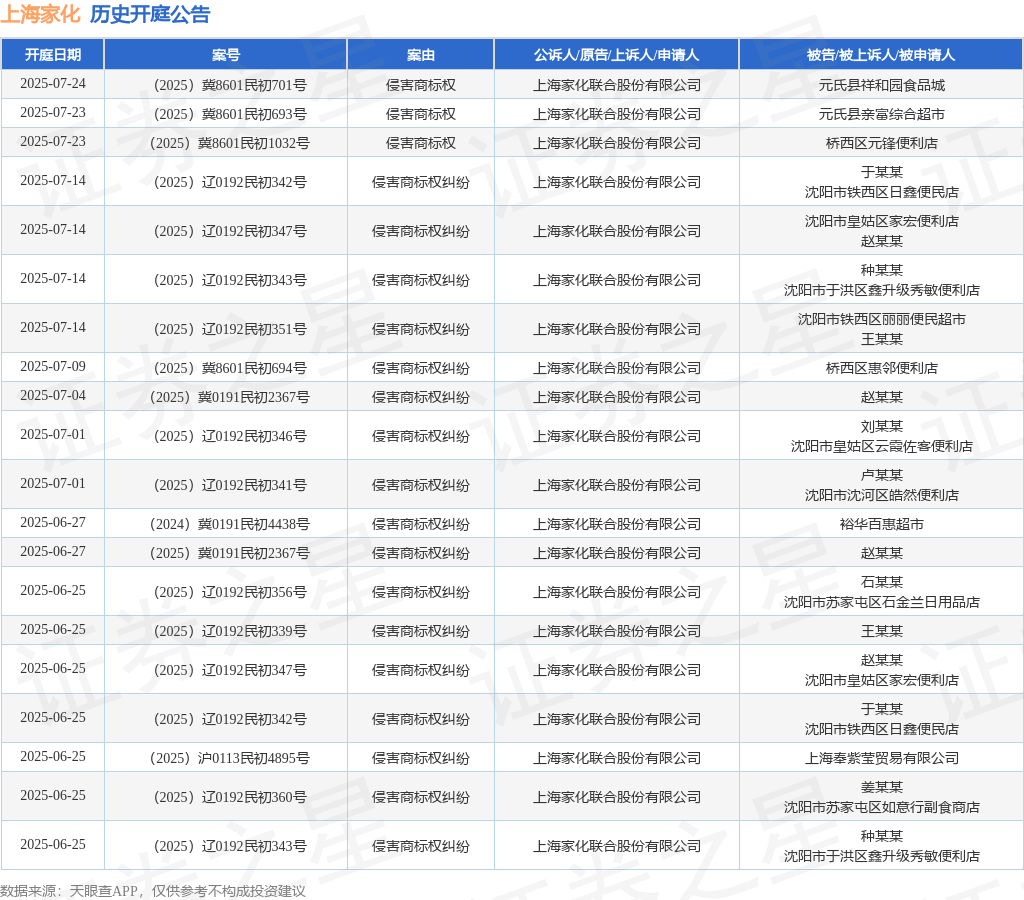Click defendant 裕华百惠超市

(882, 524)
